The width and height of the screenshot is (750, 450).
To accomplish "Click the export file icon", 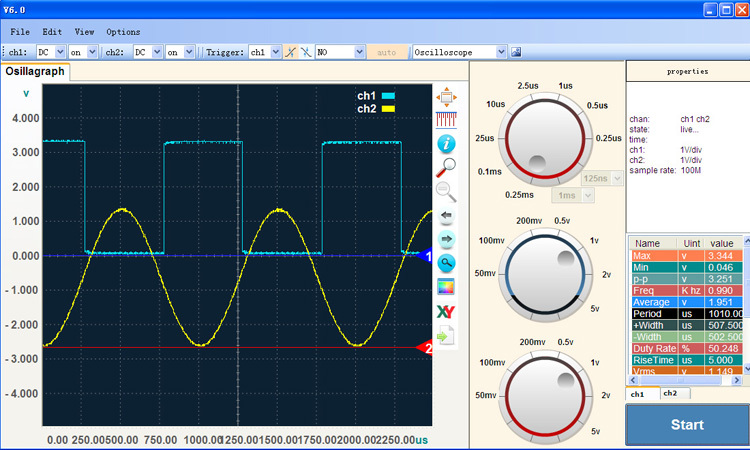I will (446, 336).
